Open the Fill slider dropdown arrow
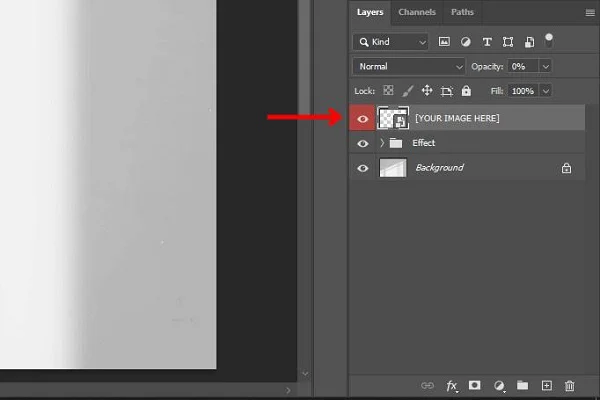Screen dimensions: 600x400 (546, 91)
